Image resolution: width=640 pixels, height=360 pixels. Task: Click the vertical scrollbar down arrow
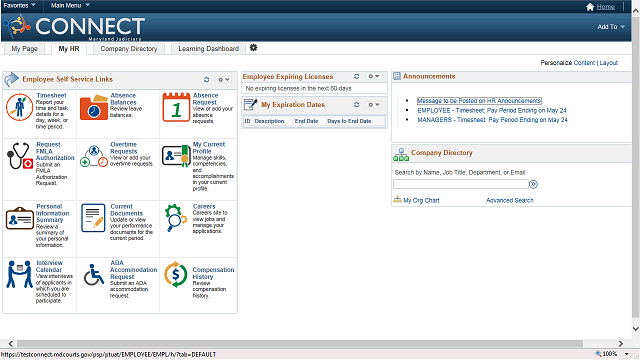(636, 329)
